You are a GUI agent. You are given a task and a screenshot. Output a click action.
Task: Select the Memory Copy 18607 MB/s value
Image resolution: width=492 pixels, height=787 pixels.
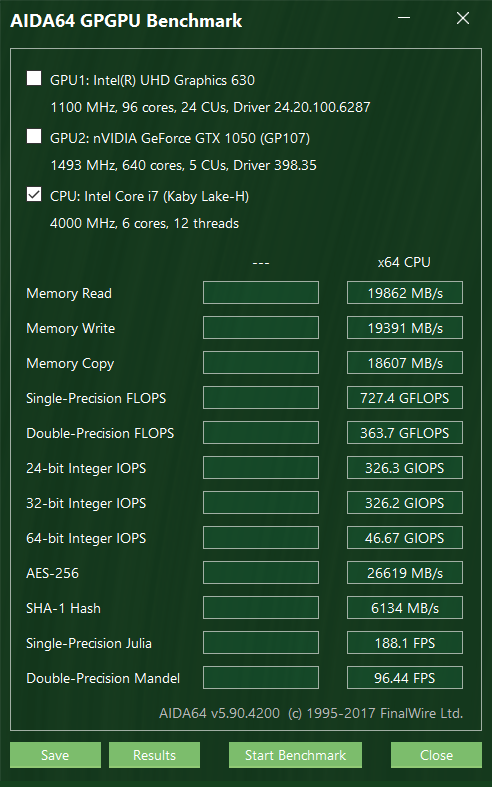coord(405,363)
